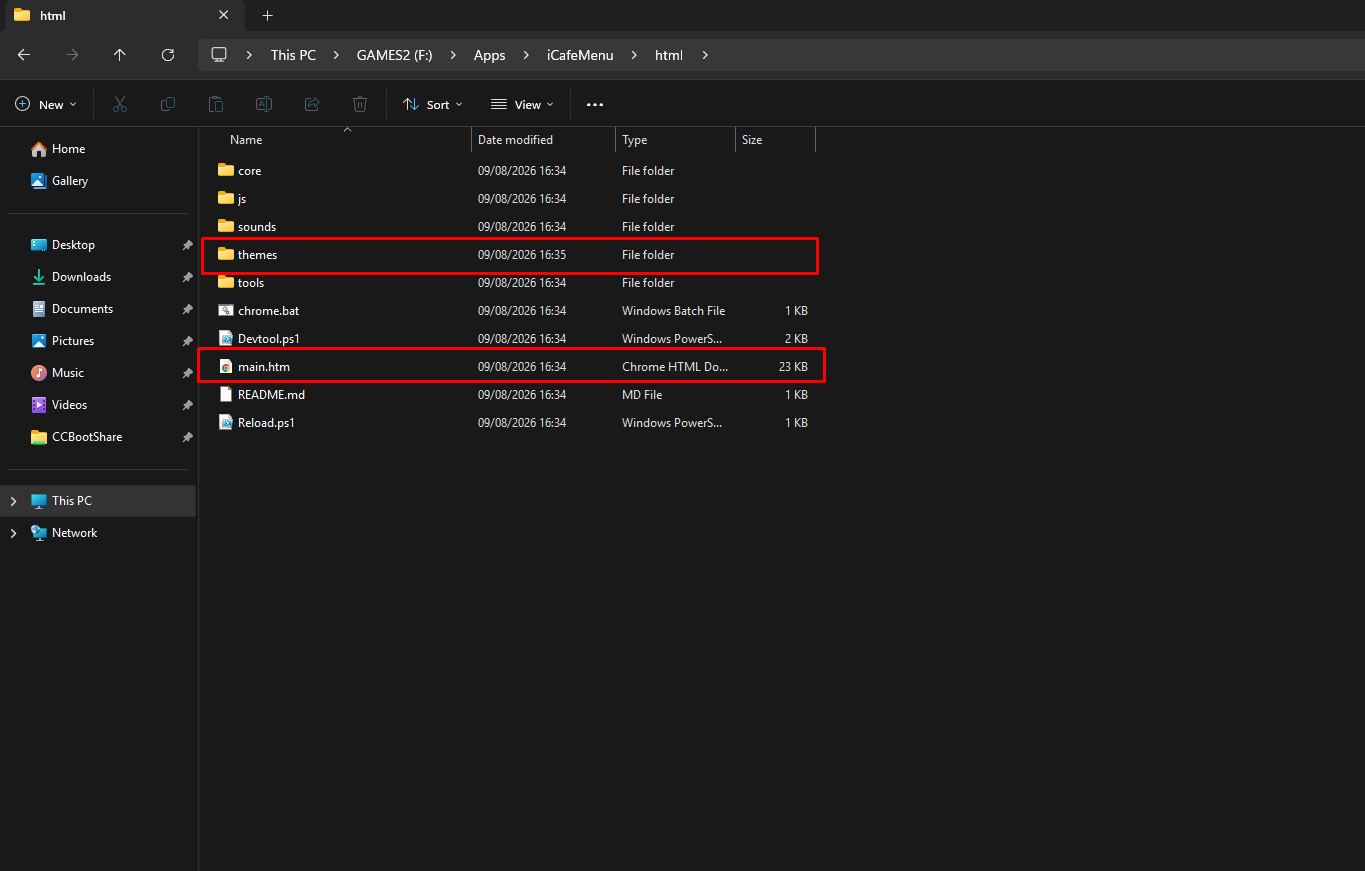This screenshot has width=1365, height=871.
Task: Jump to GAMES2 (F:) breadcrumb
Action: pos(395,55)
